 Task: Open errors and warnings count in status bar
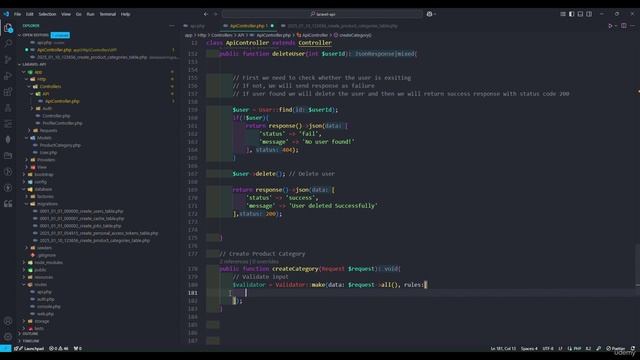pyautogui.click(x=59, y=349)
